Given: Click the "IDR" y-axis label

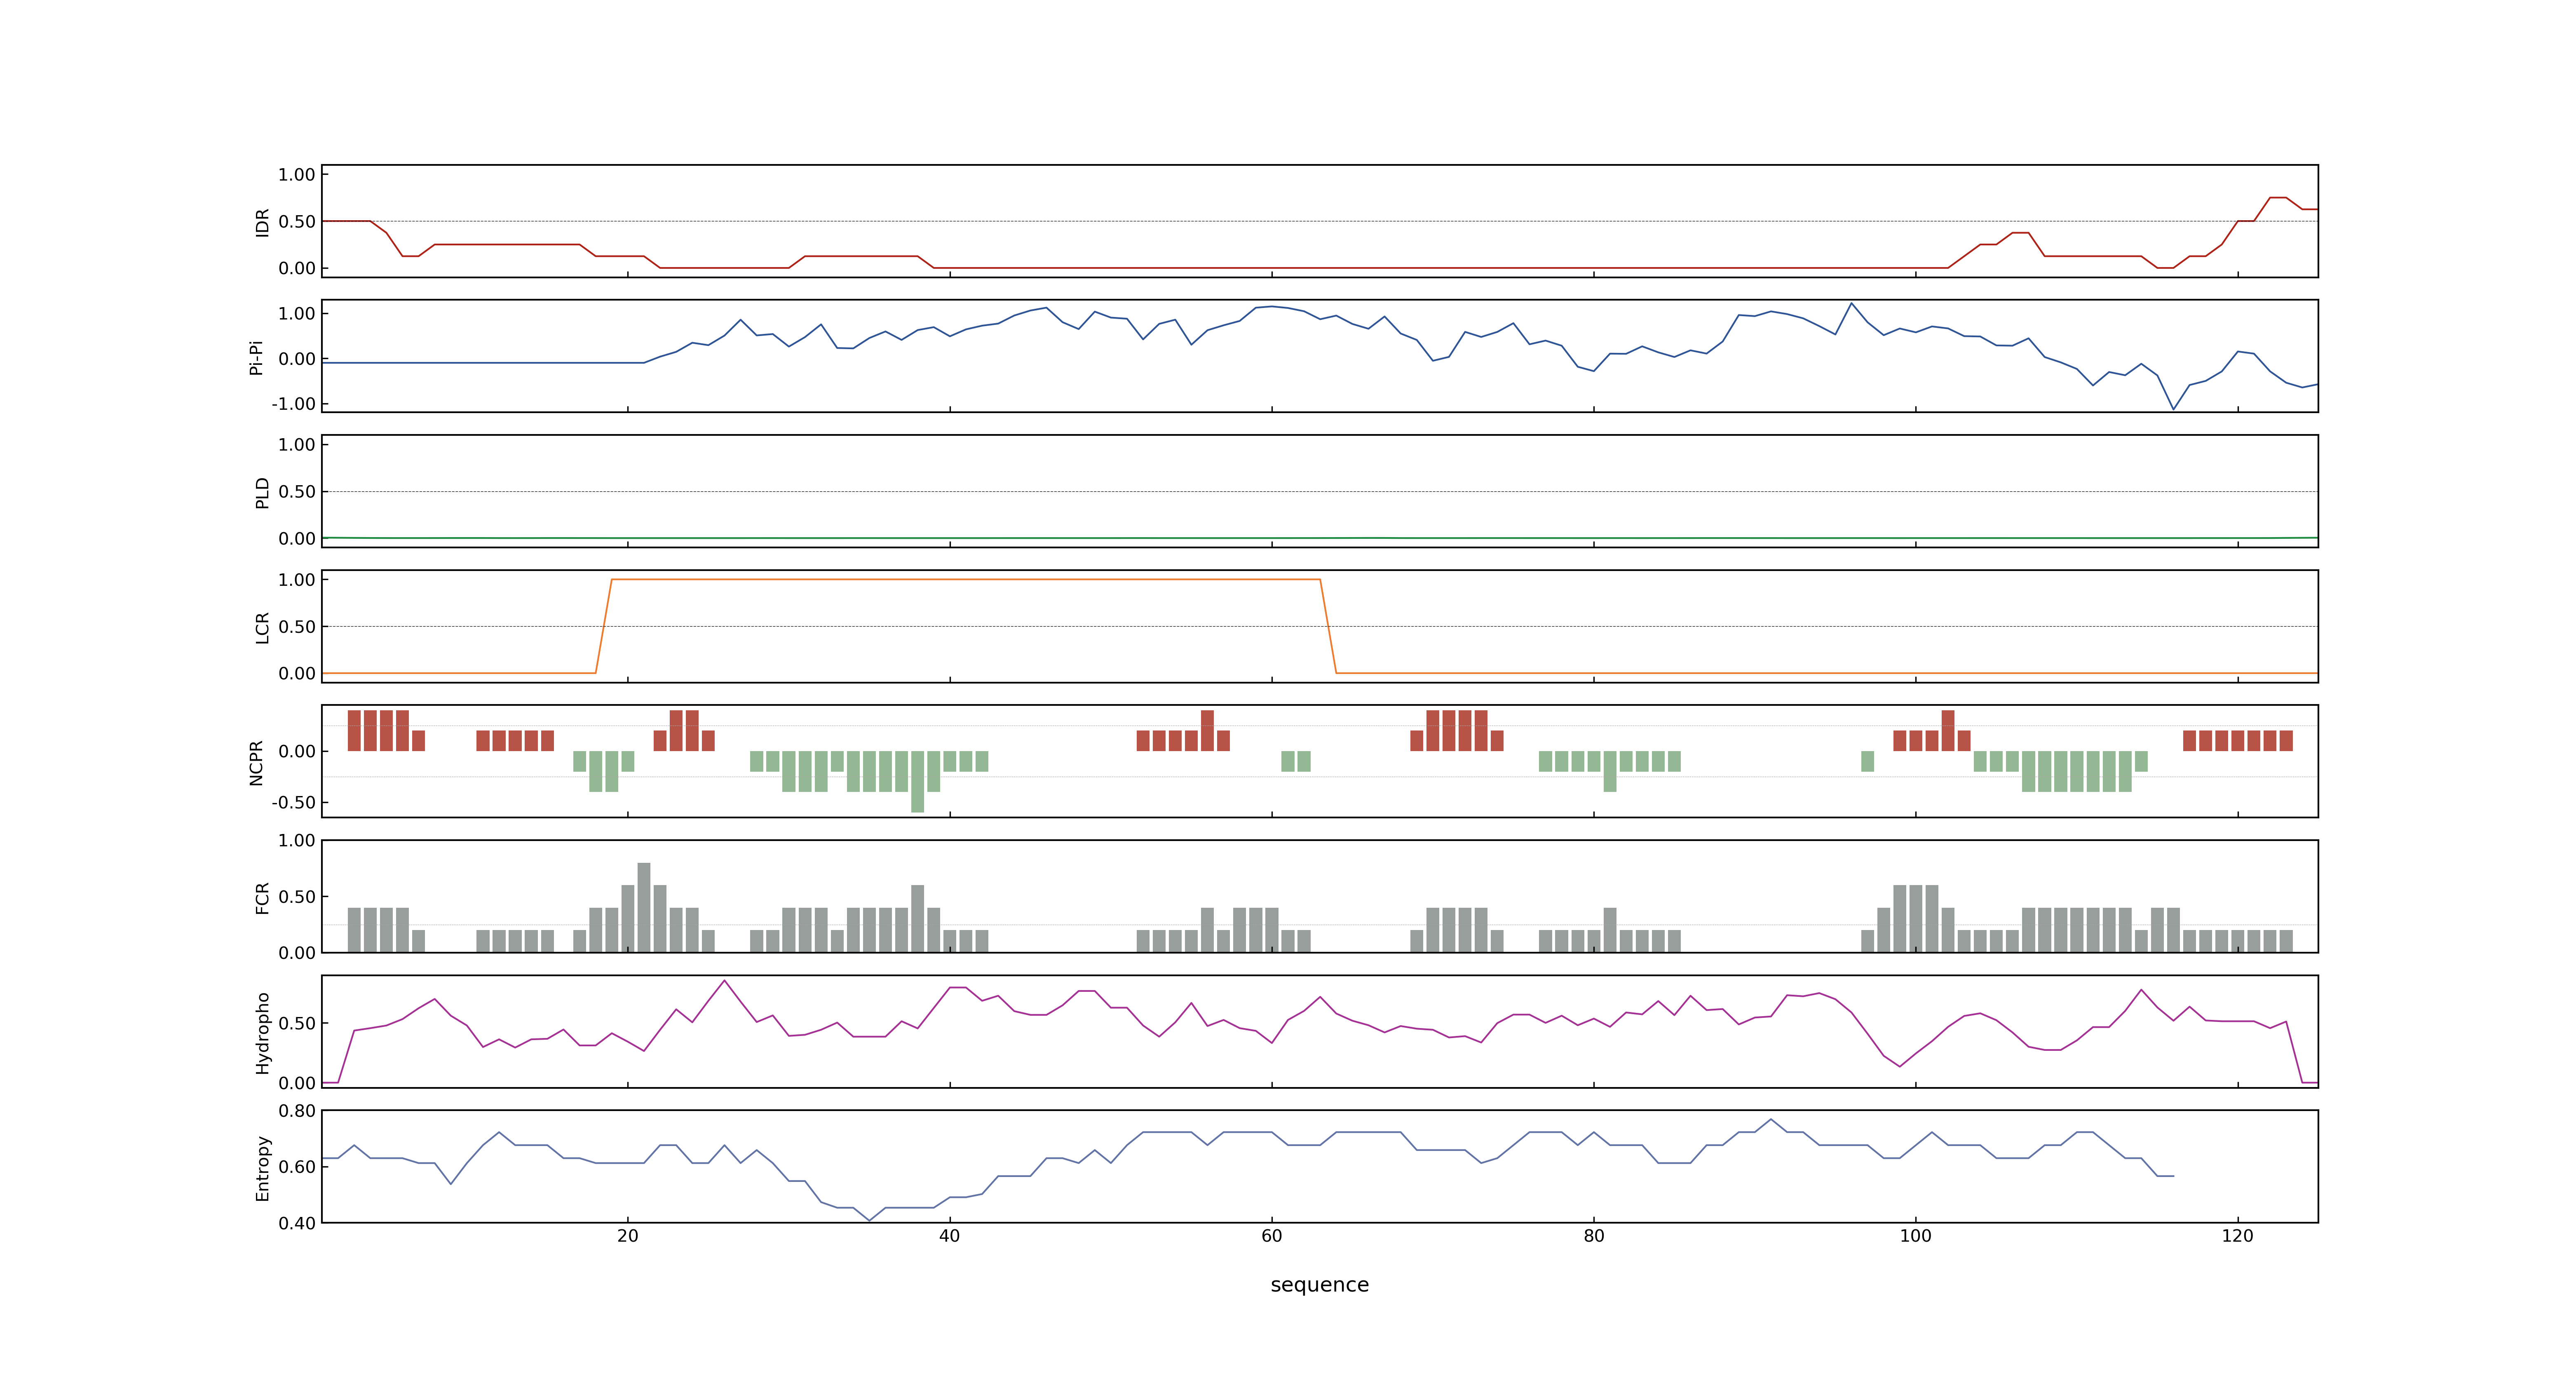Looking at the screenshot, I should coord(263,222).
